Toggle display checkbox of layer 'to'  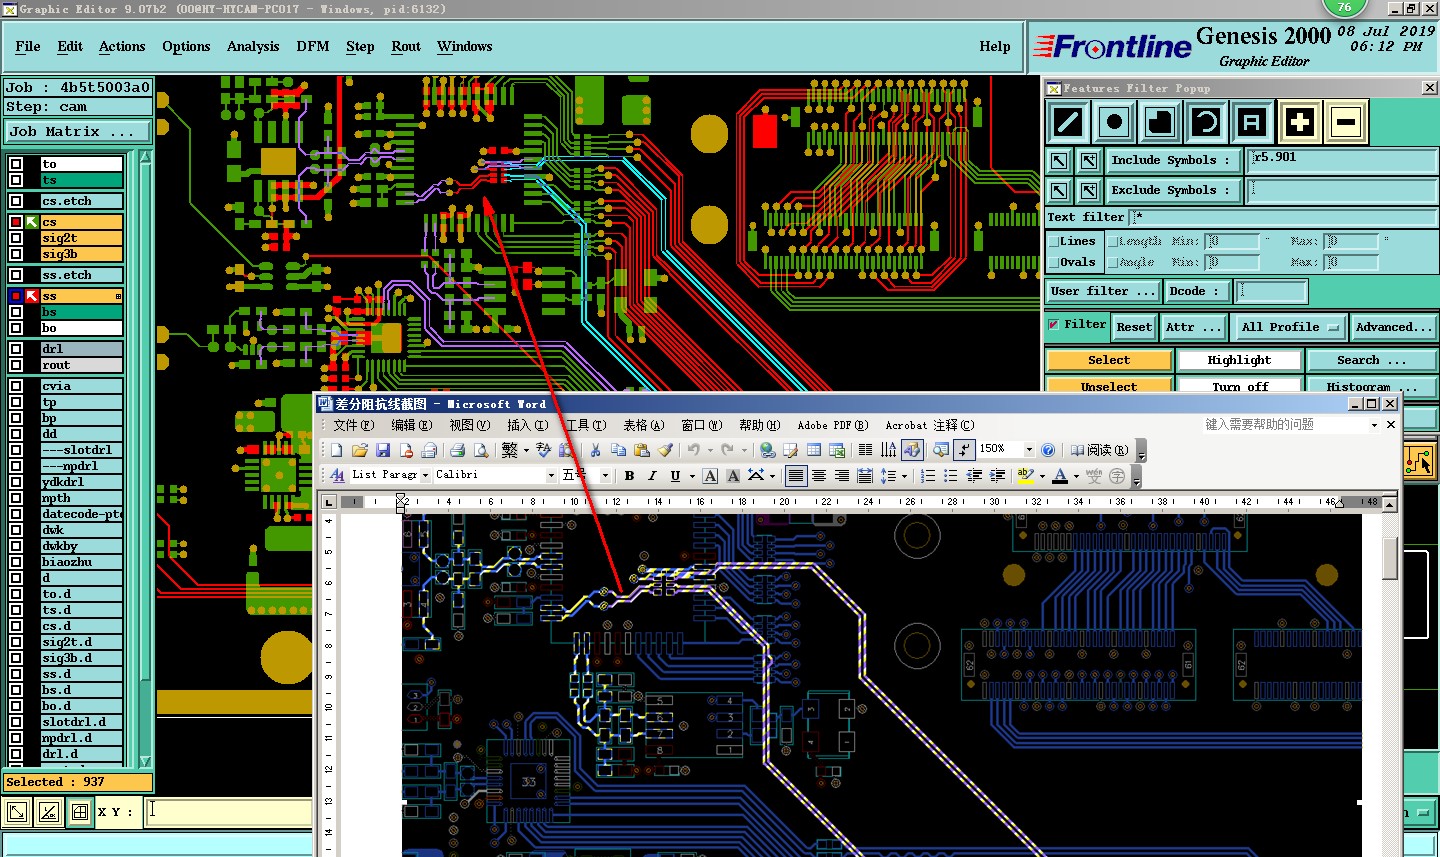[x=16, y=164]
